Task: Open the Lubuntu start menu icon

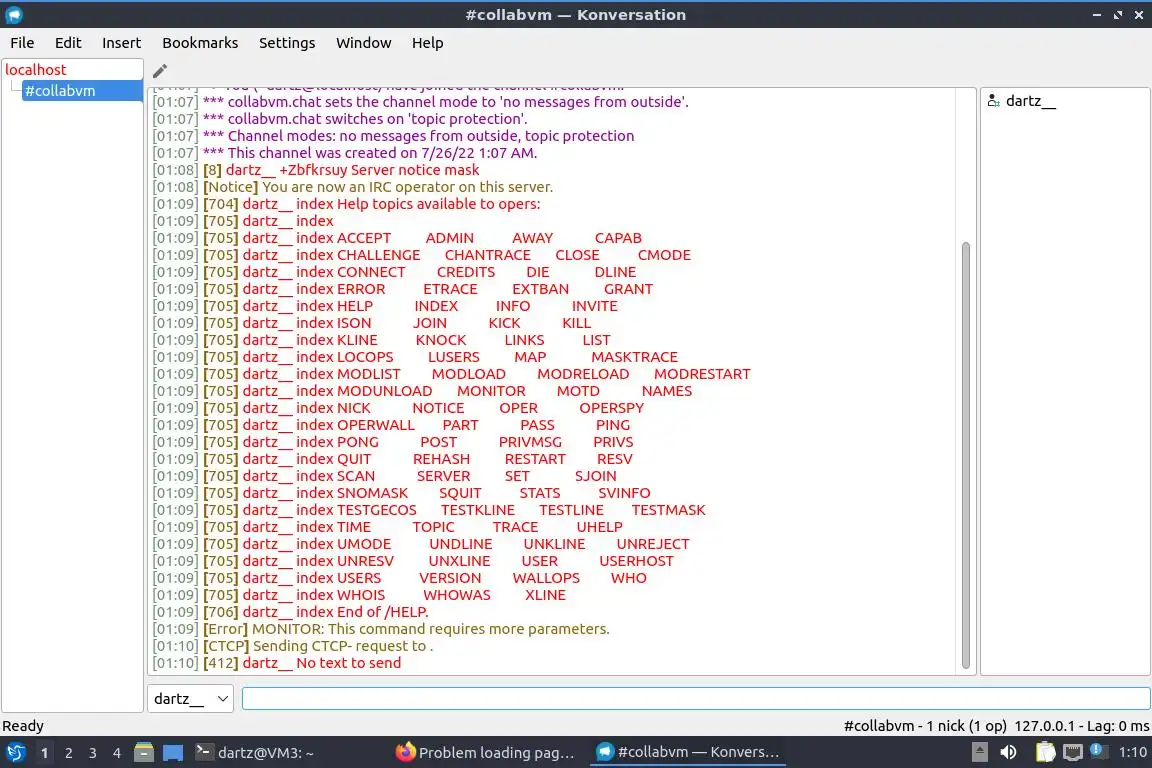Action: 15,753
